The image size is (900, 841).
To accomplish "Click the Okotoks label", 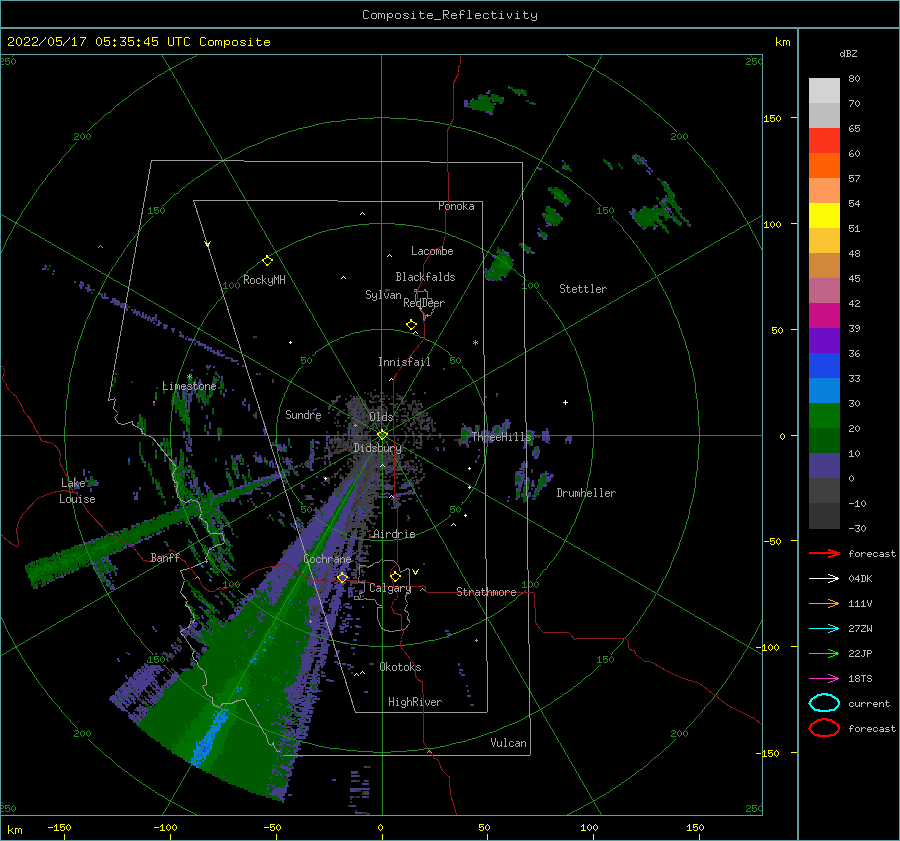I will point(400,667).
